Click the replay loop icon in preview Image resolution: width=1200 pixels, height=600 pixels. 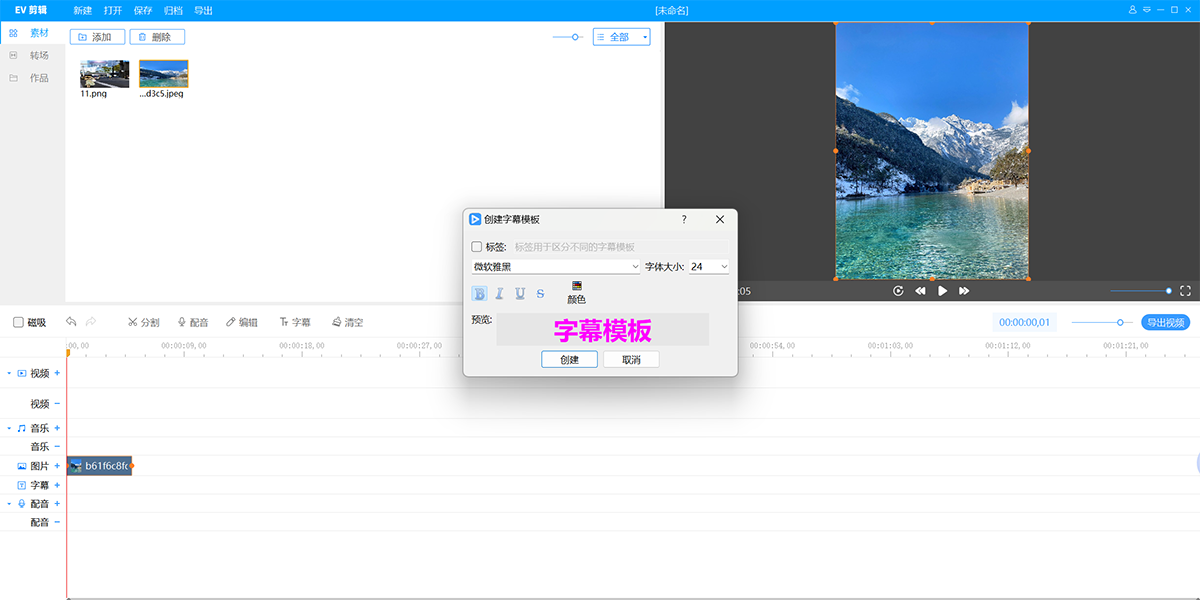[x=898, y=291]
